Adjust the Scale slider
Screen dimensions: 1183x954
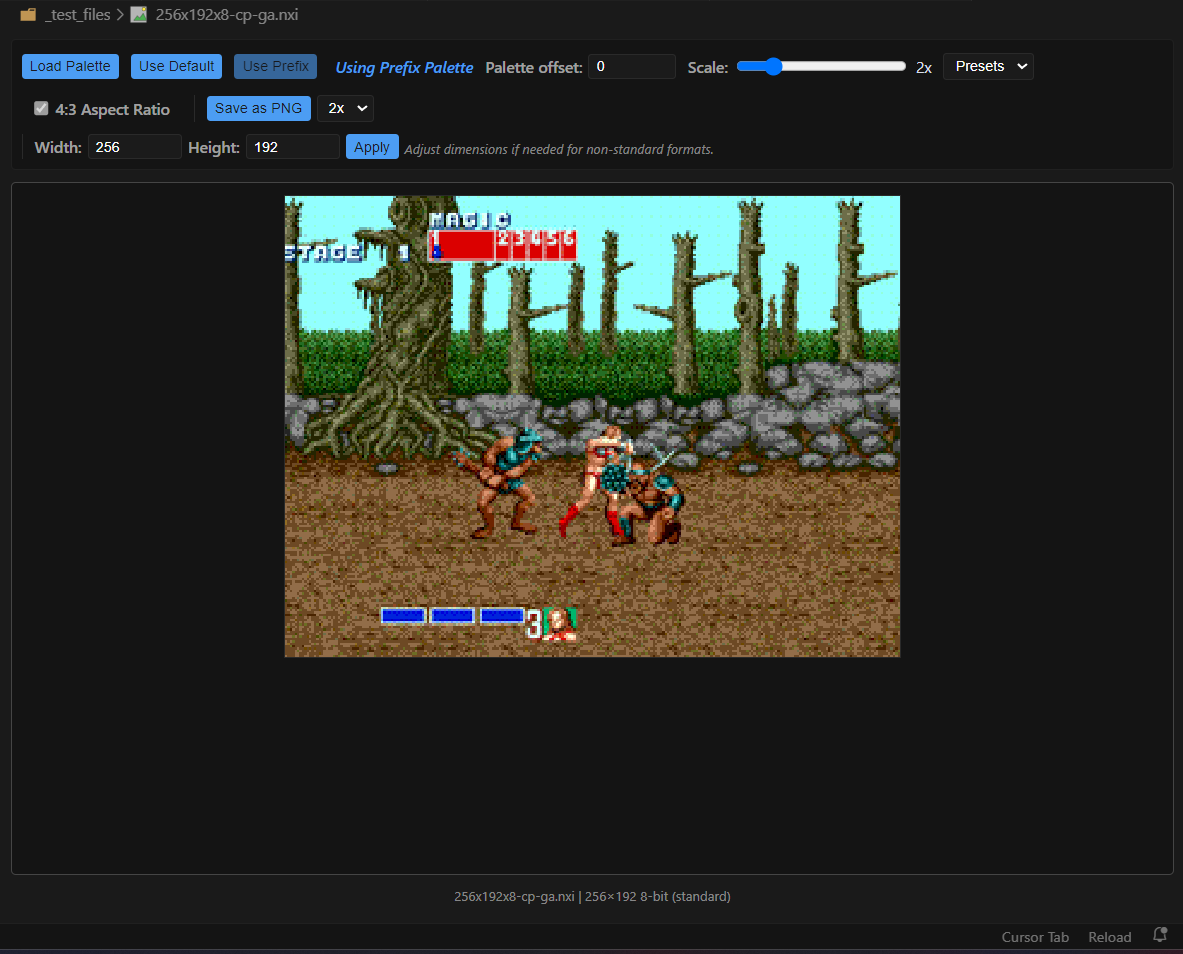821,66
